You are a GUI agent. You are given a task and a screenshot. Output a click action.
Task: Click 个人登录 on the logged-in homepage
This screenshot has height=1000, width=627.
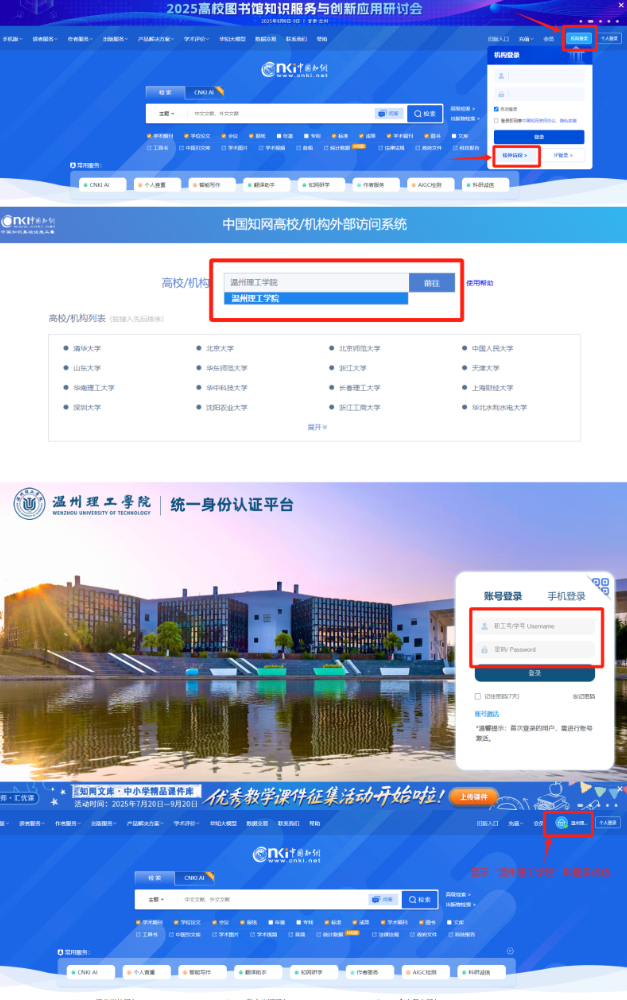point(608,823)
